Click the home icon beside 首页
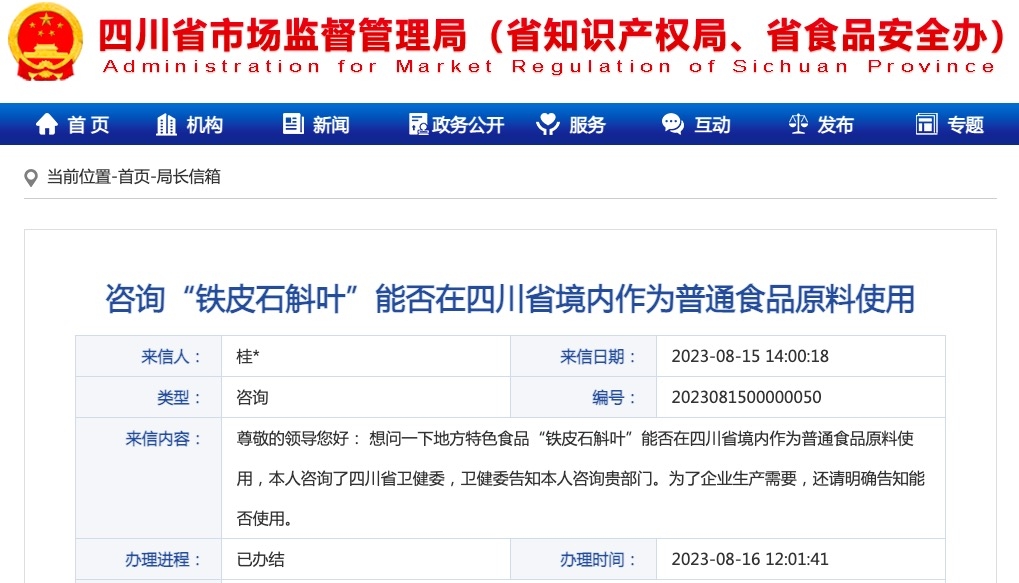Screen dimensions: 1019x583 coord(46,125)
